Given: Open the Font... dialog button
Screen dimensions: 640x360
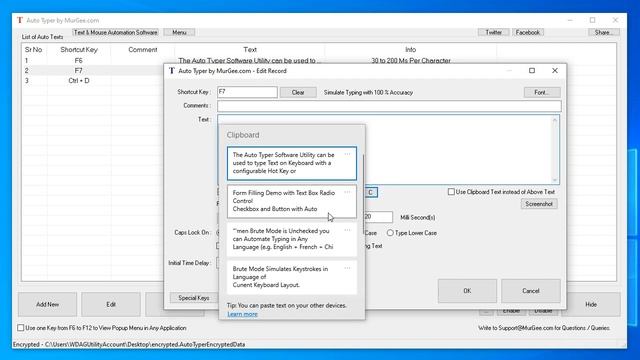Looking at the screenshot, I should [542, 92].
